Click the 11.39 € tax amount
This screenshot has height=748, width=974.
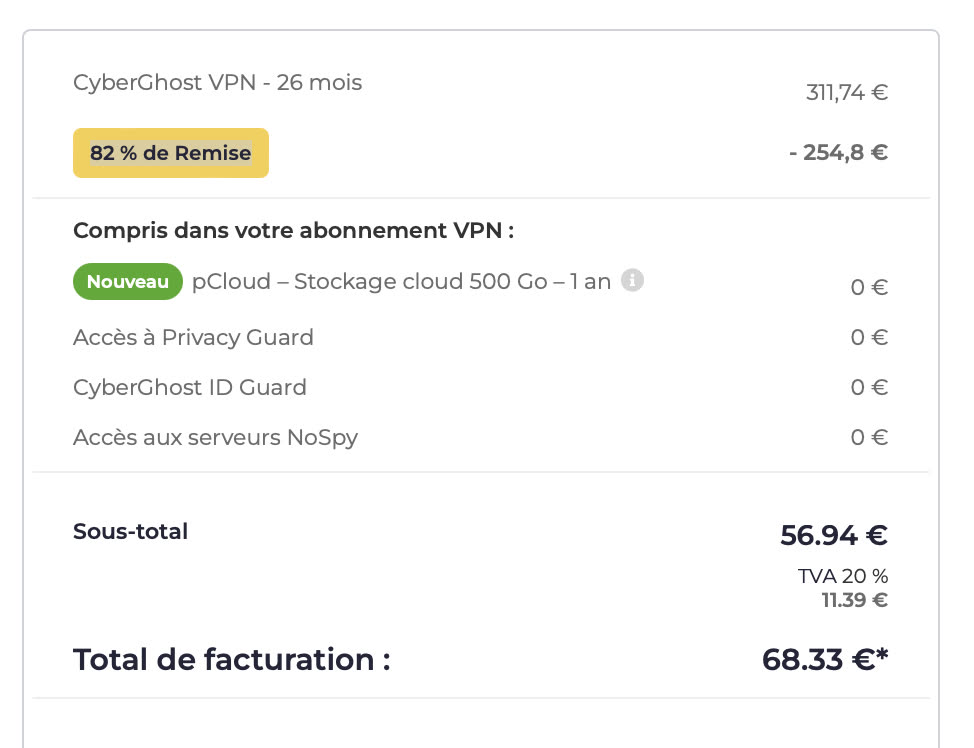[x=855, y=601]
